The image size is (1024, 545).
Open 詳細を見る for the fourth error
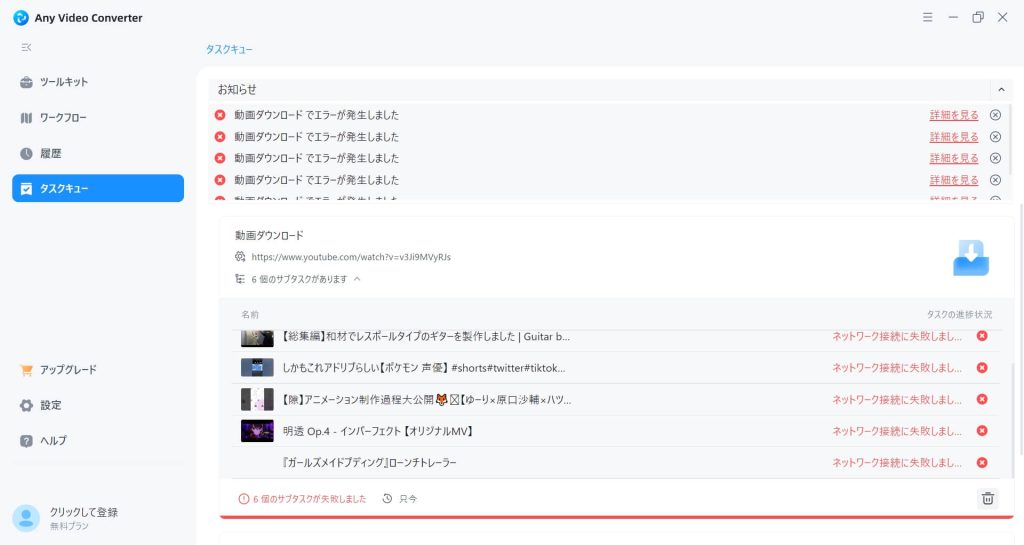[953, 179]
